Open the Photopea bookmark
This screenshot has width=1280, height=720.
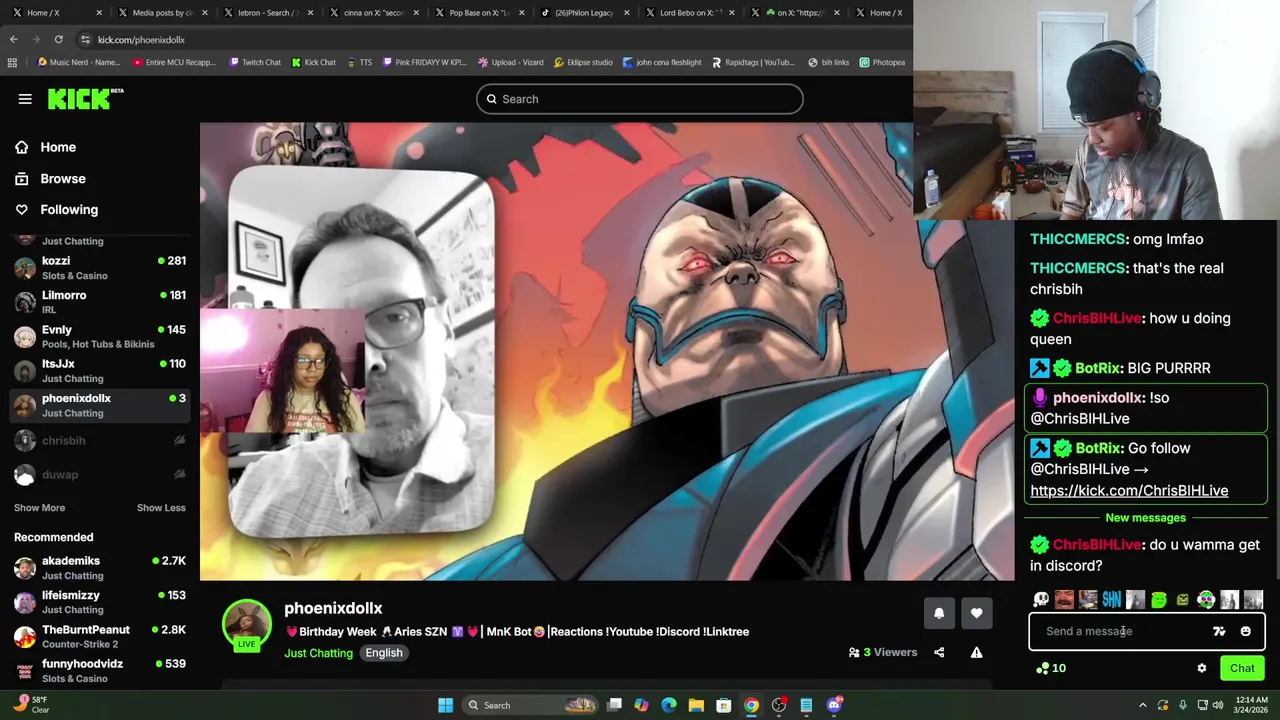[x=882, y=62]
